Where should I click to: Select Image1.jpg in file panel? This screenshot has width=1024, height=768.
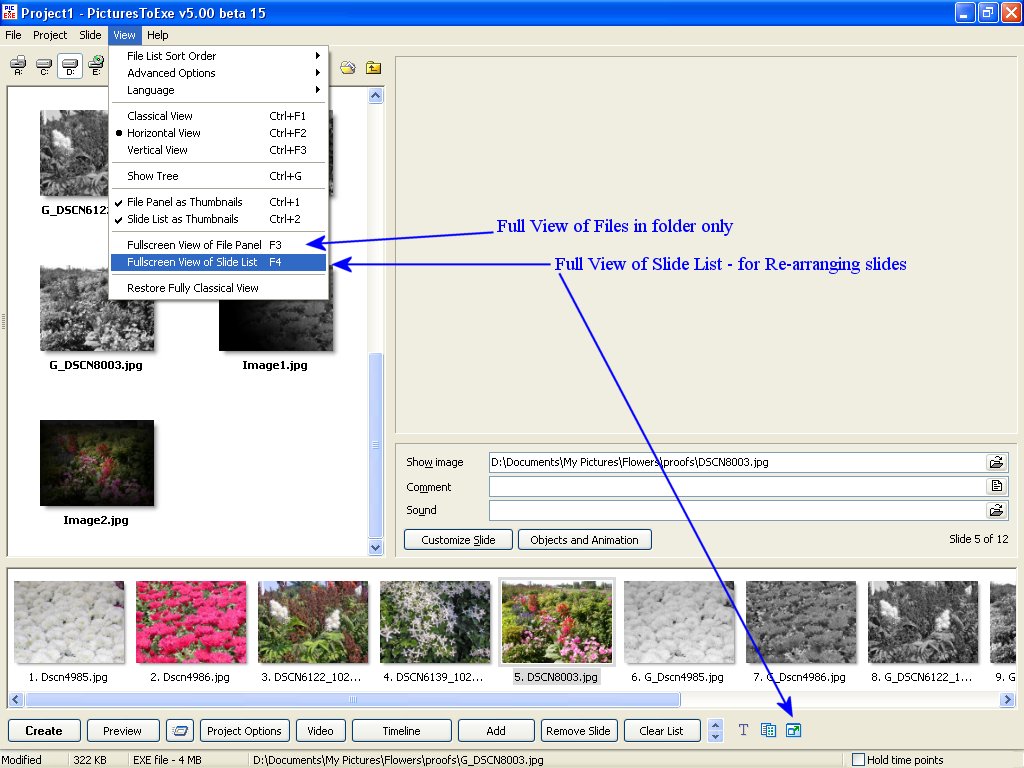276,326
